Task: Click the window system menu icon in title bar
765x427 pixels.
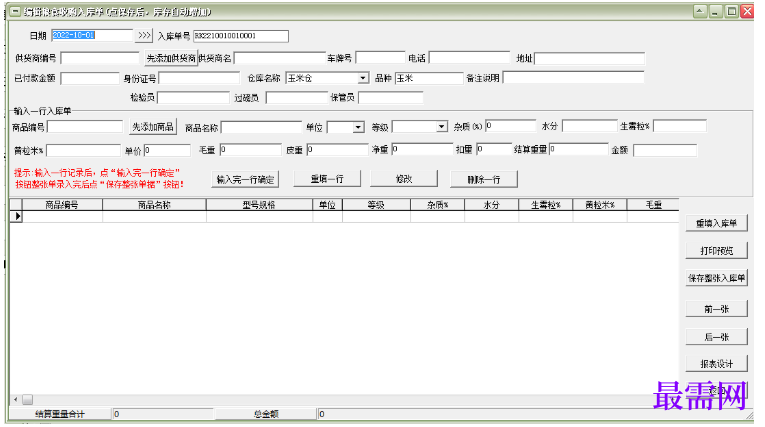Action: coord(15,12)
